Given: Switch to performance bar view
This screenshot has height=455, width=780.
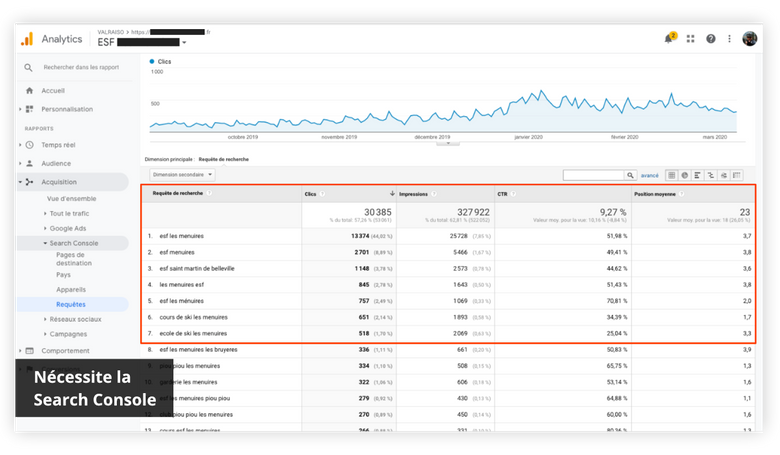Looking at the screenshot, I should tap(697, 175).
